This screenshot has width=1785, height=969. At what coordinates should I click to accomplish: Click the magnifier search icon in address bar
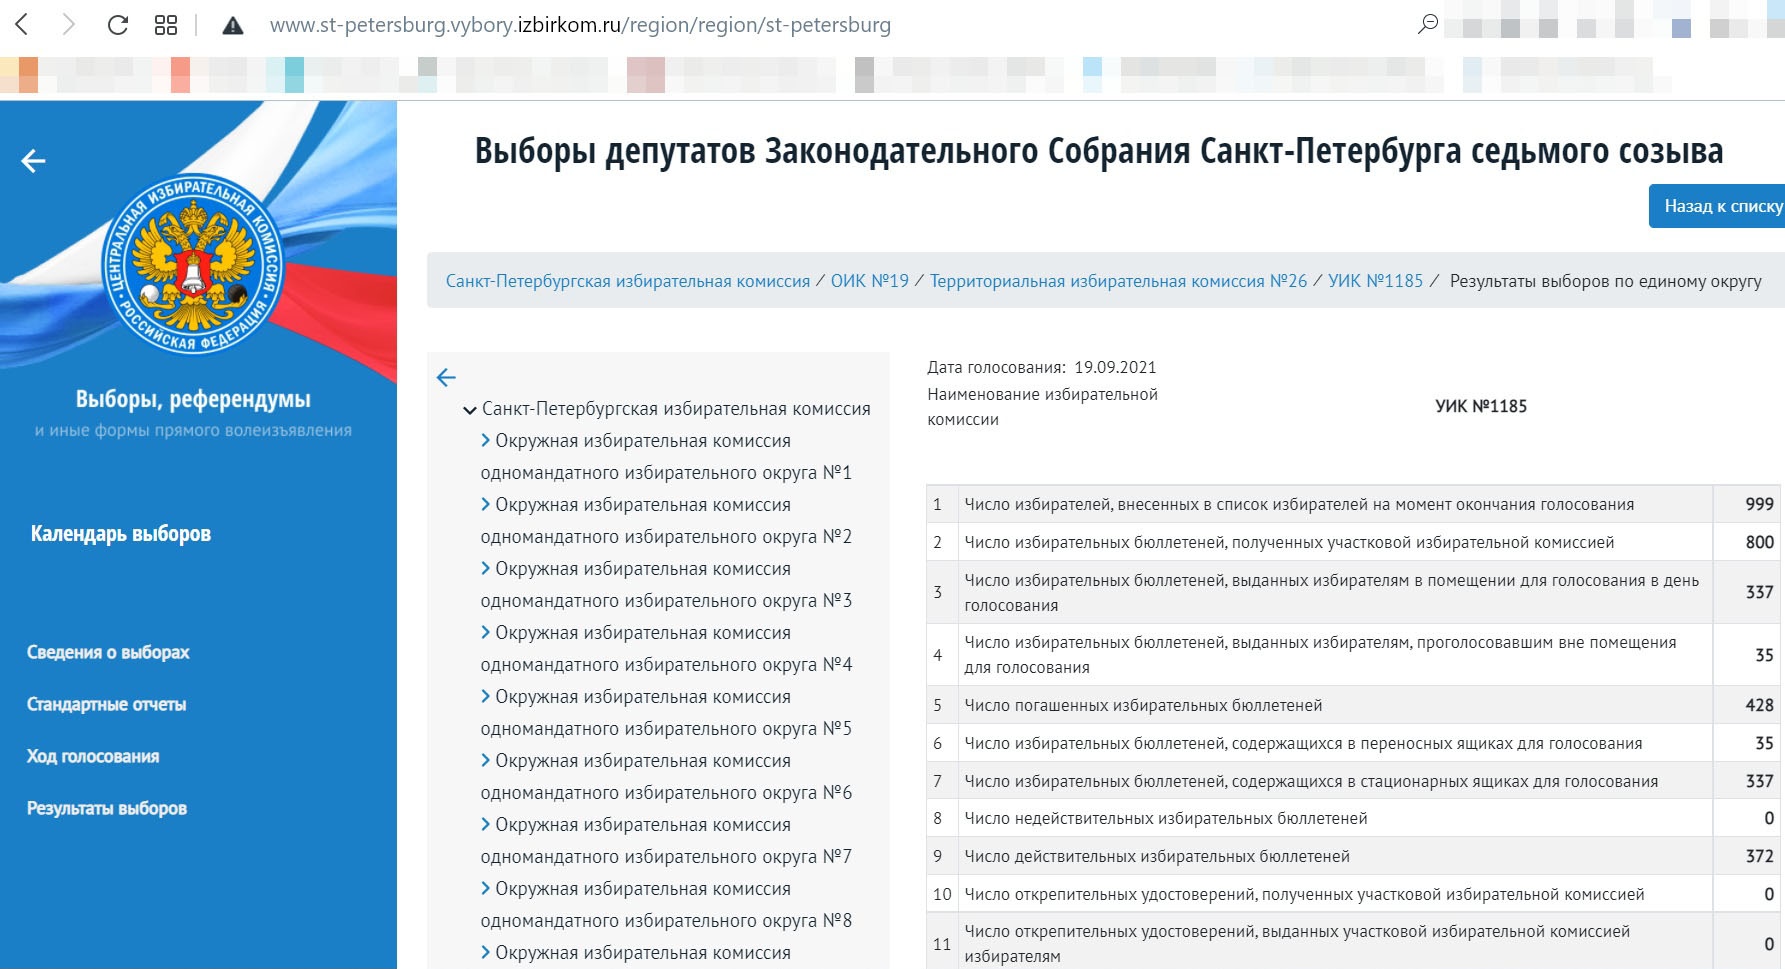[1428, 24]
